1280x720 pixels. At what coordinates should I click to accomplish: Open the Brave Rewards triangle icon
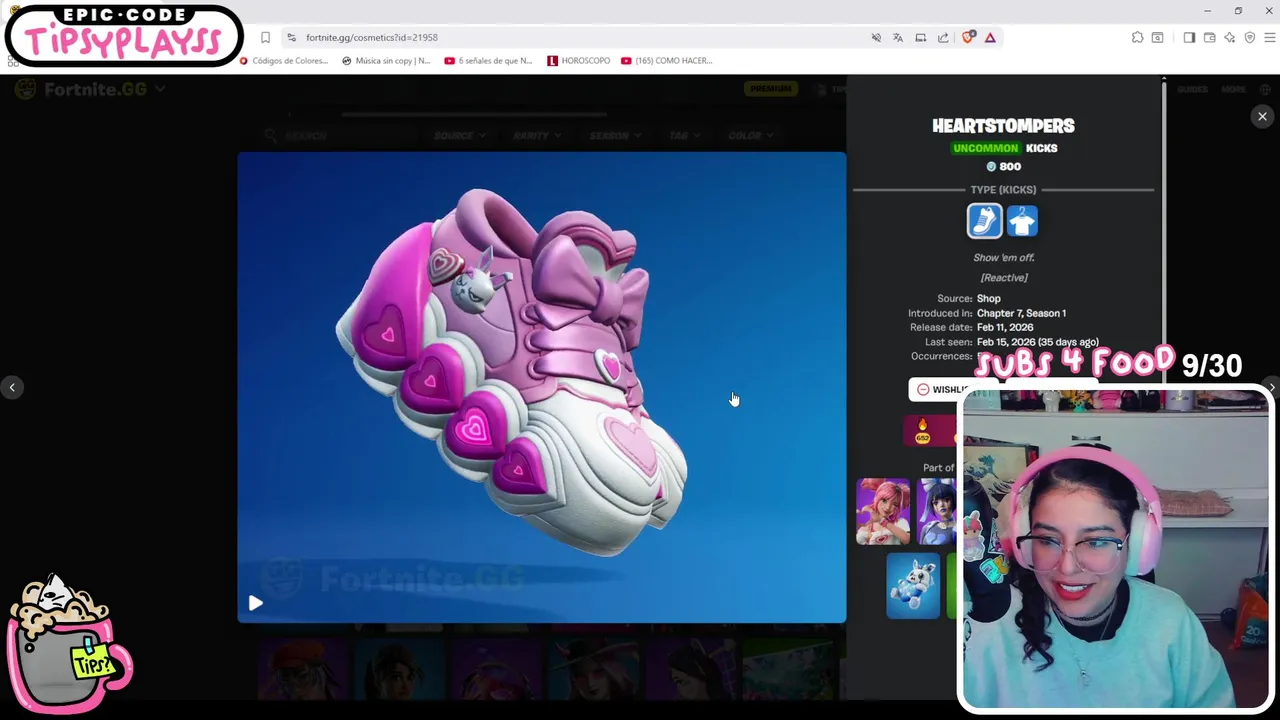tap(990, 37)
